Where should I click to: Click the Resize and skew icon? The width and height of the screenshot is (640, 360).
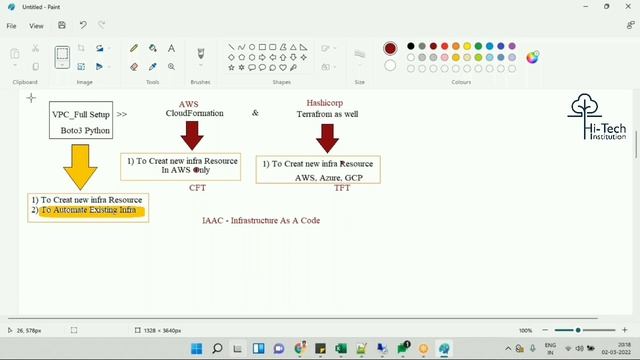(81, 67)
